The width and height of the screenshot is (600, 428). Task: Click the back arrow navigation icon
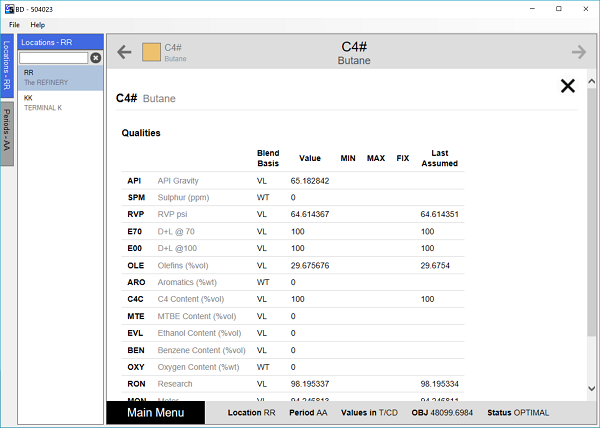coord(124,52)
